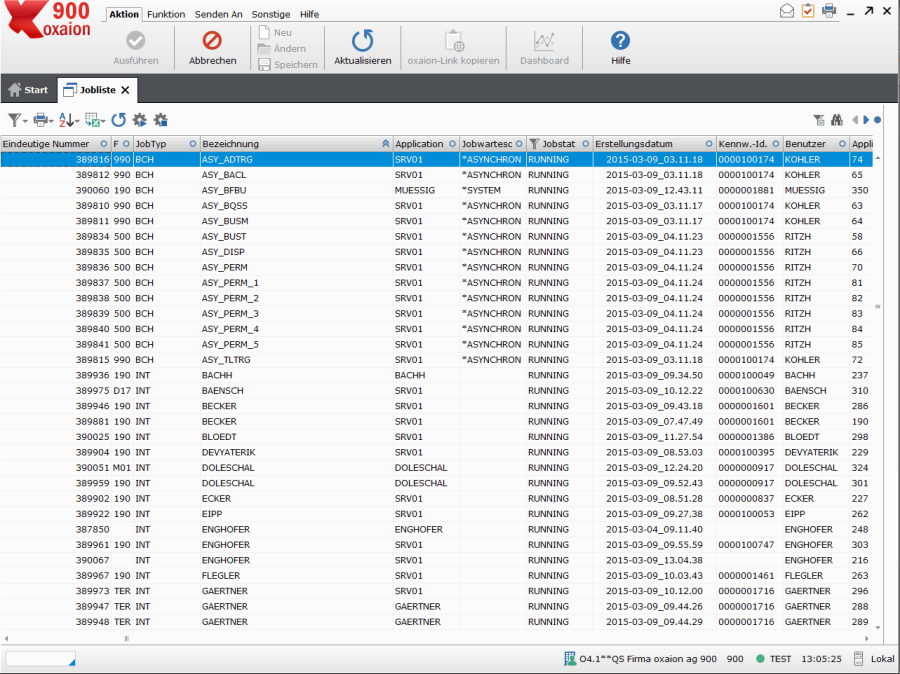The width and height of the screenshot is (900, 674).
Task: Click horizontal scrollbar right arrow
Action: (x=867, y=638)
